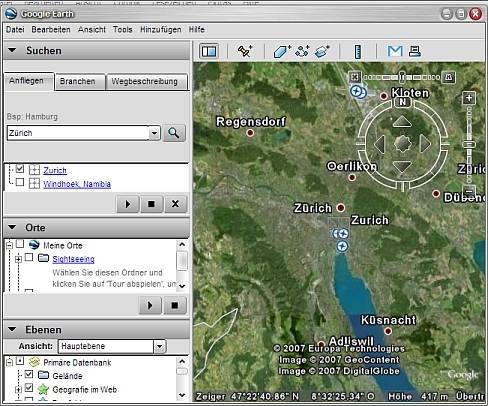488x406 pixels.
Task: Uncheck the Gelände layer checkbox
Action: coord(29,374)
